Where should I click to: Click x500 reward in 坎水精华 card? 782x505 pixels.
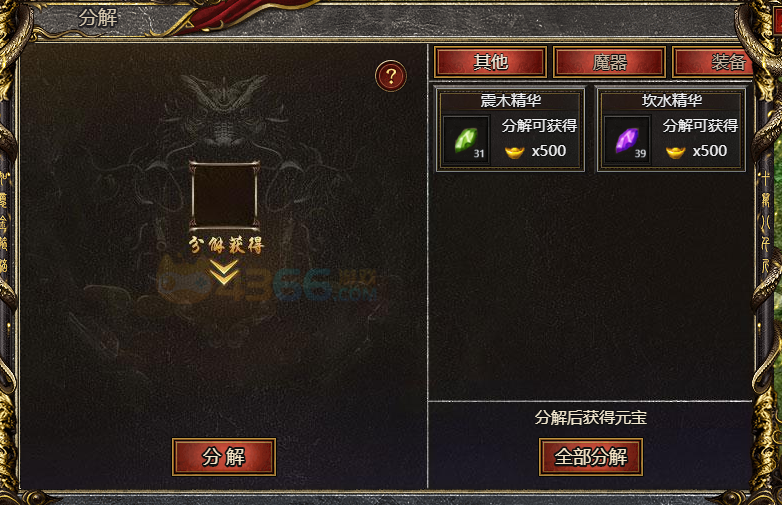(710, 151)
